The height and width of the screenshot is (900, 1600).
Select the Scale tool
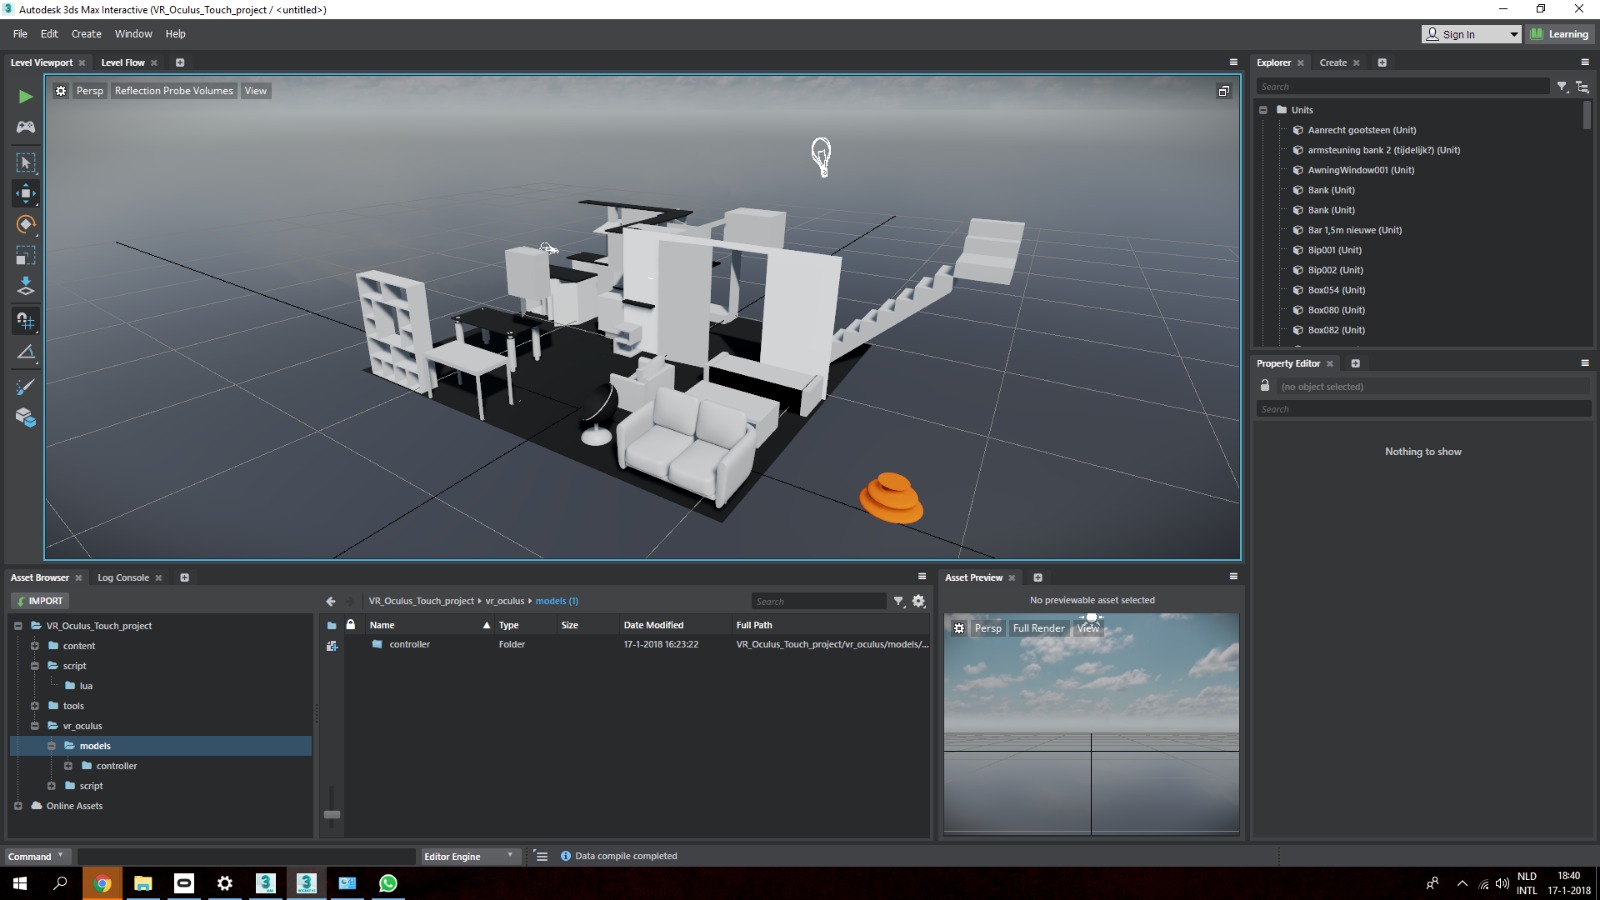25,255
